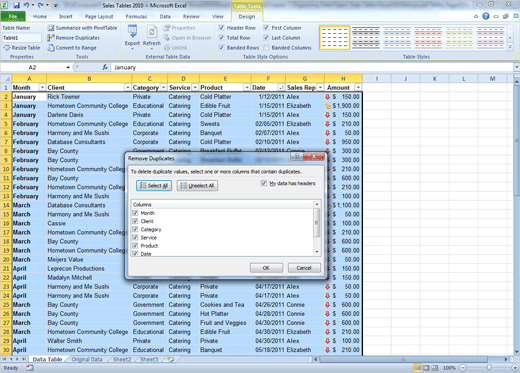Click the fx insert function icon
520x373 pixels.
tap(105, 67)
